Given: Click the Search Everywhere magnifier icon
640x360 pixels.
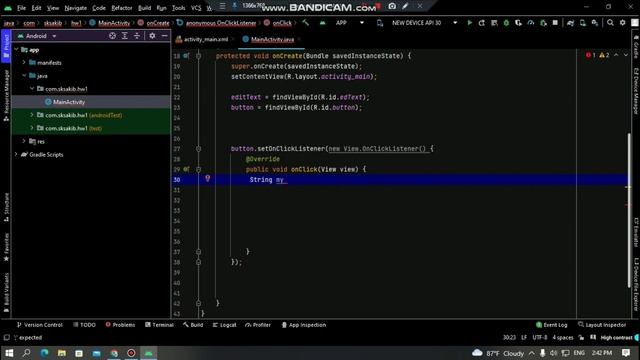Looking at the screenshot, I should pos(610,23).
